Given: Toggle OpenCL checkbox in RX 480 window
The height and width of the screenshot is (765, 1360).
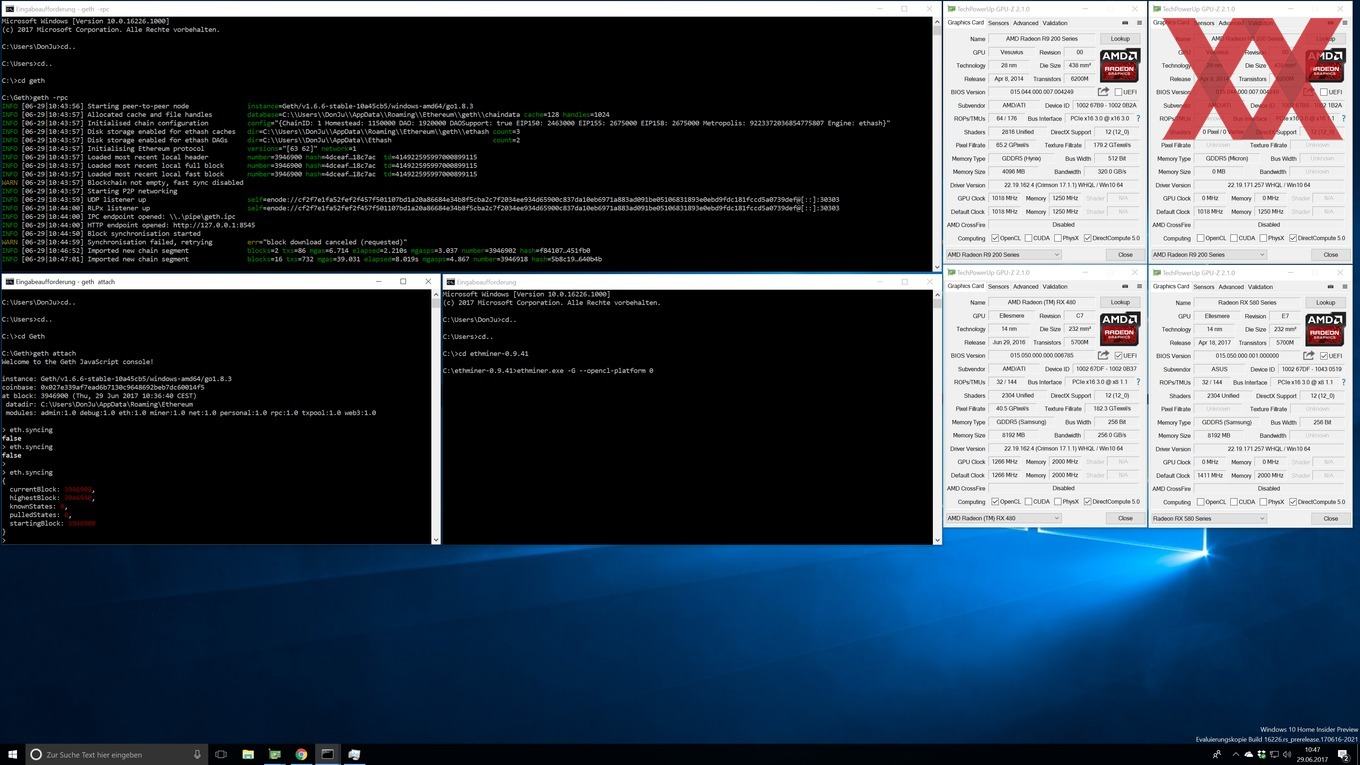Looking at the screenshot, I should coord(995,501).
